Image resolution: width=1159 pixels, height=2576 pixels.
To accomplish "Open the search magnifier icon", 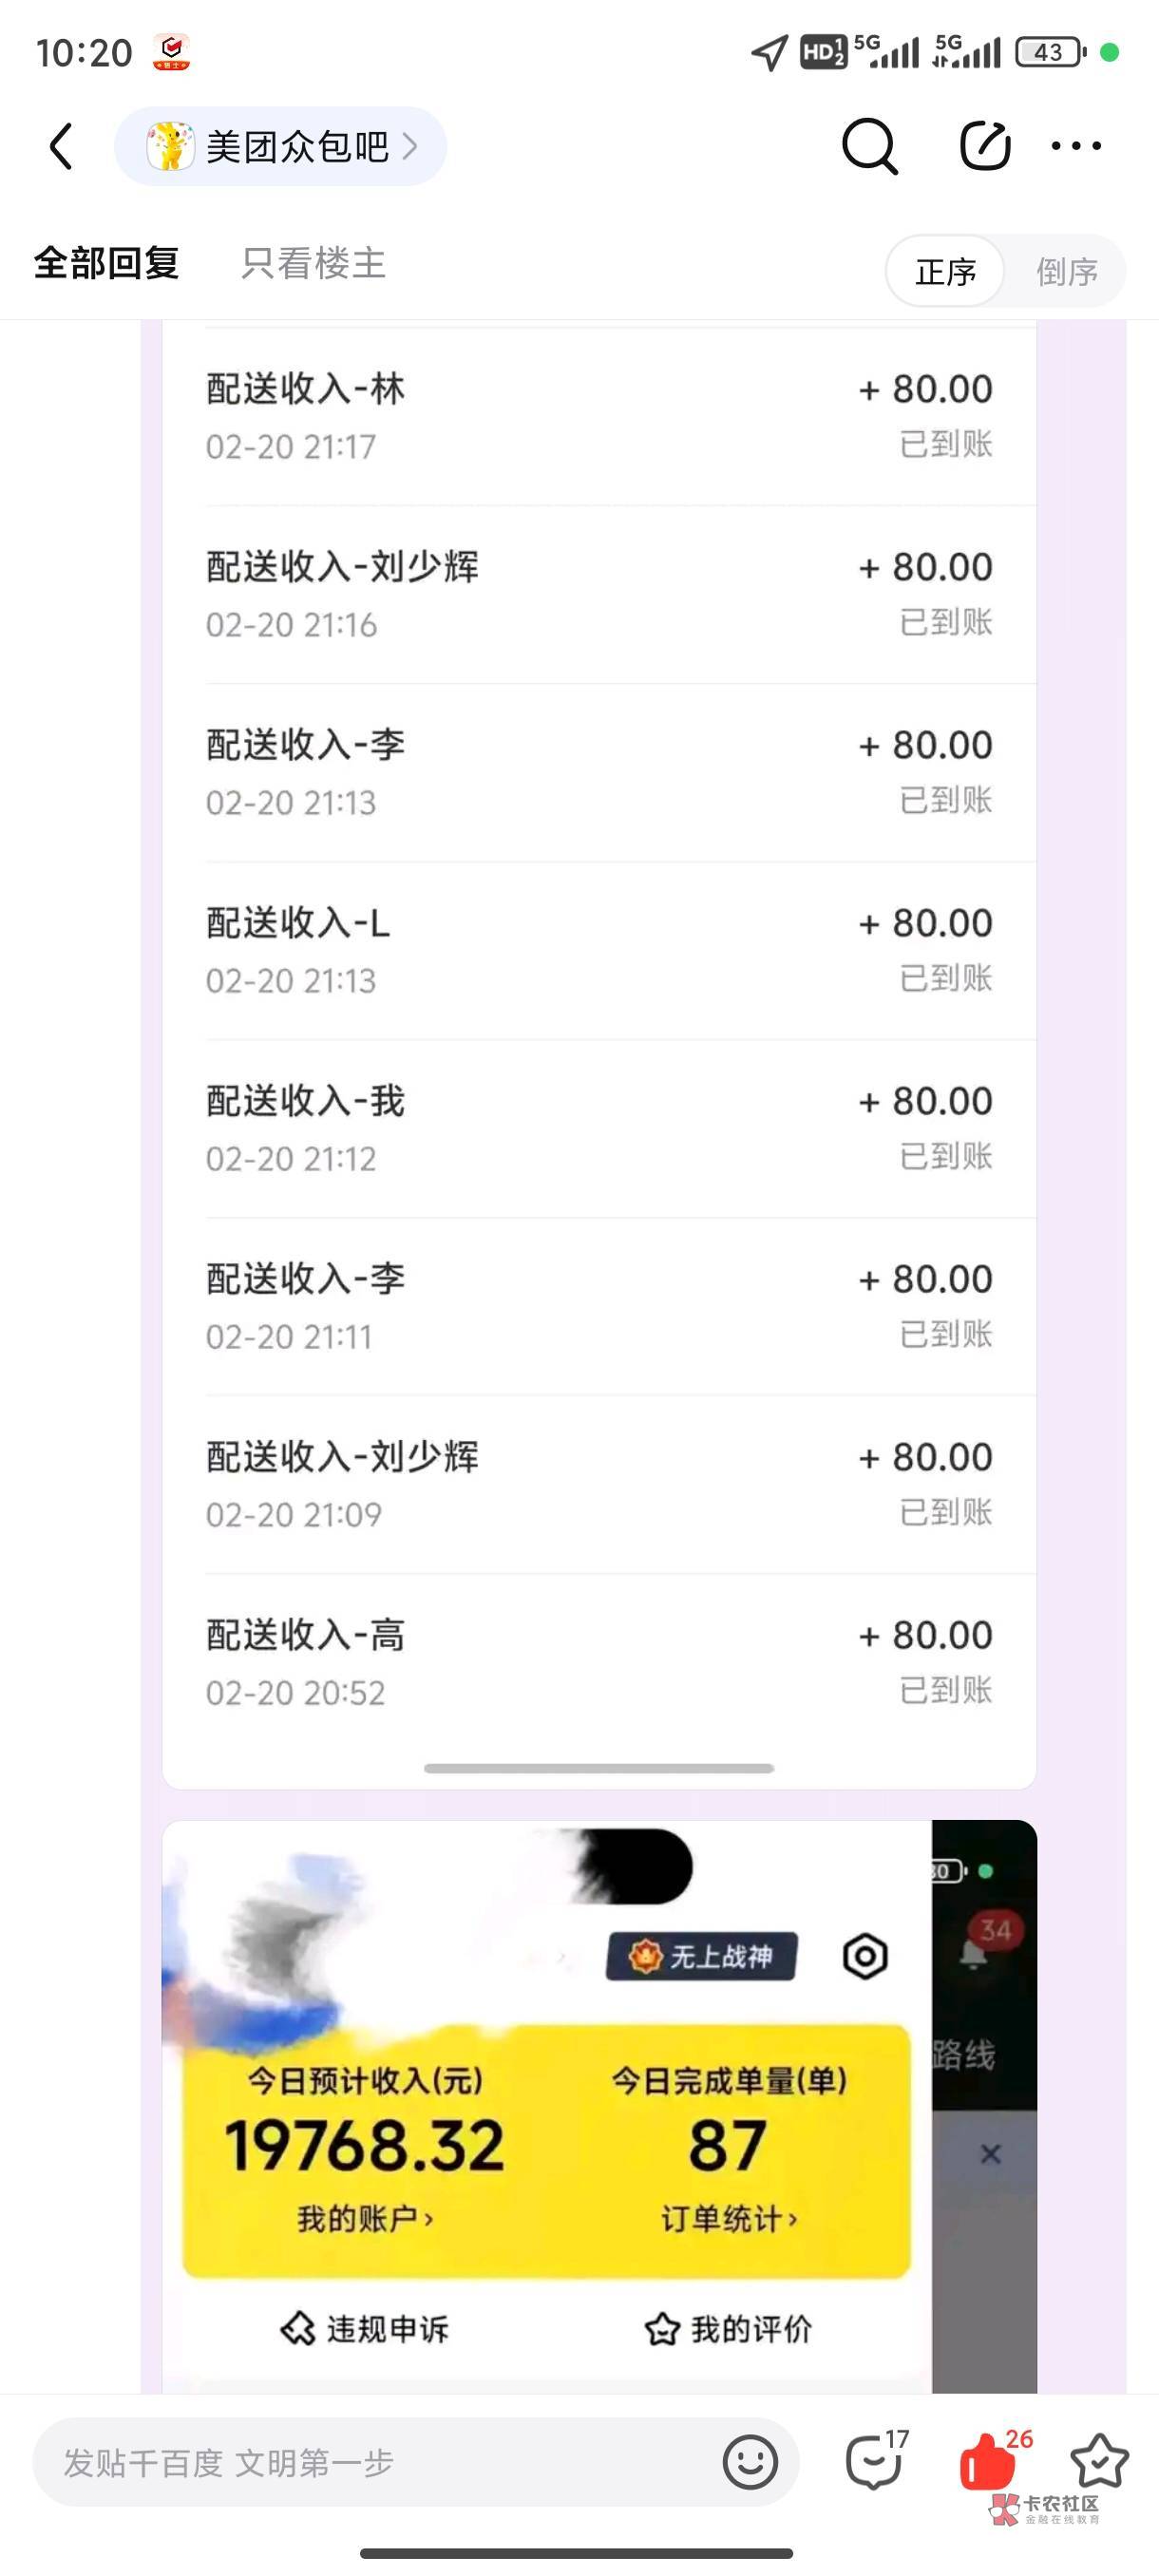I will pyautogui.click(x=869, y=147).
